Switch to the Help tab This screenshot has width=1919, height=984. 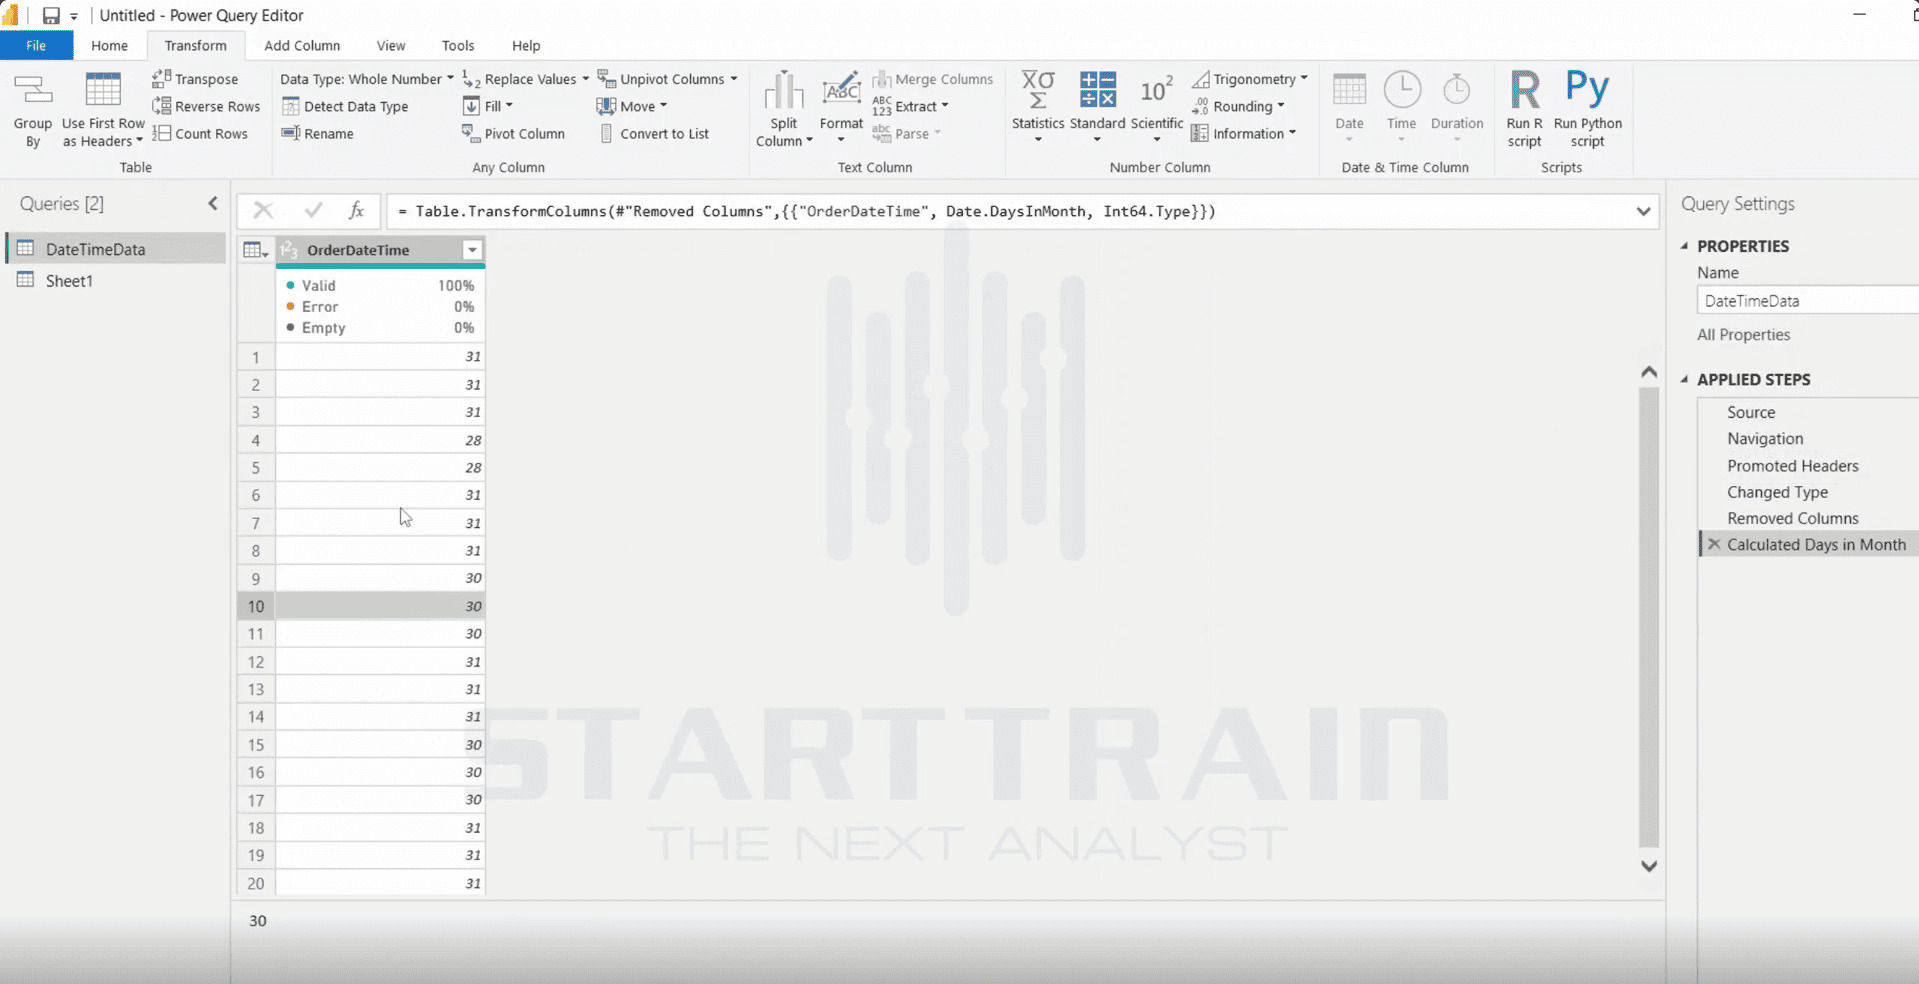526,45
